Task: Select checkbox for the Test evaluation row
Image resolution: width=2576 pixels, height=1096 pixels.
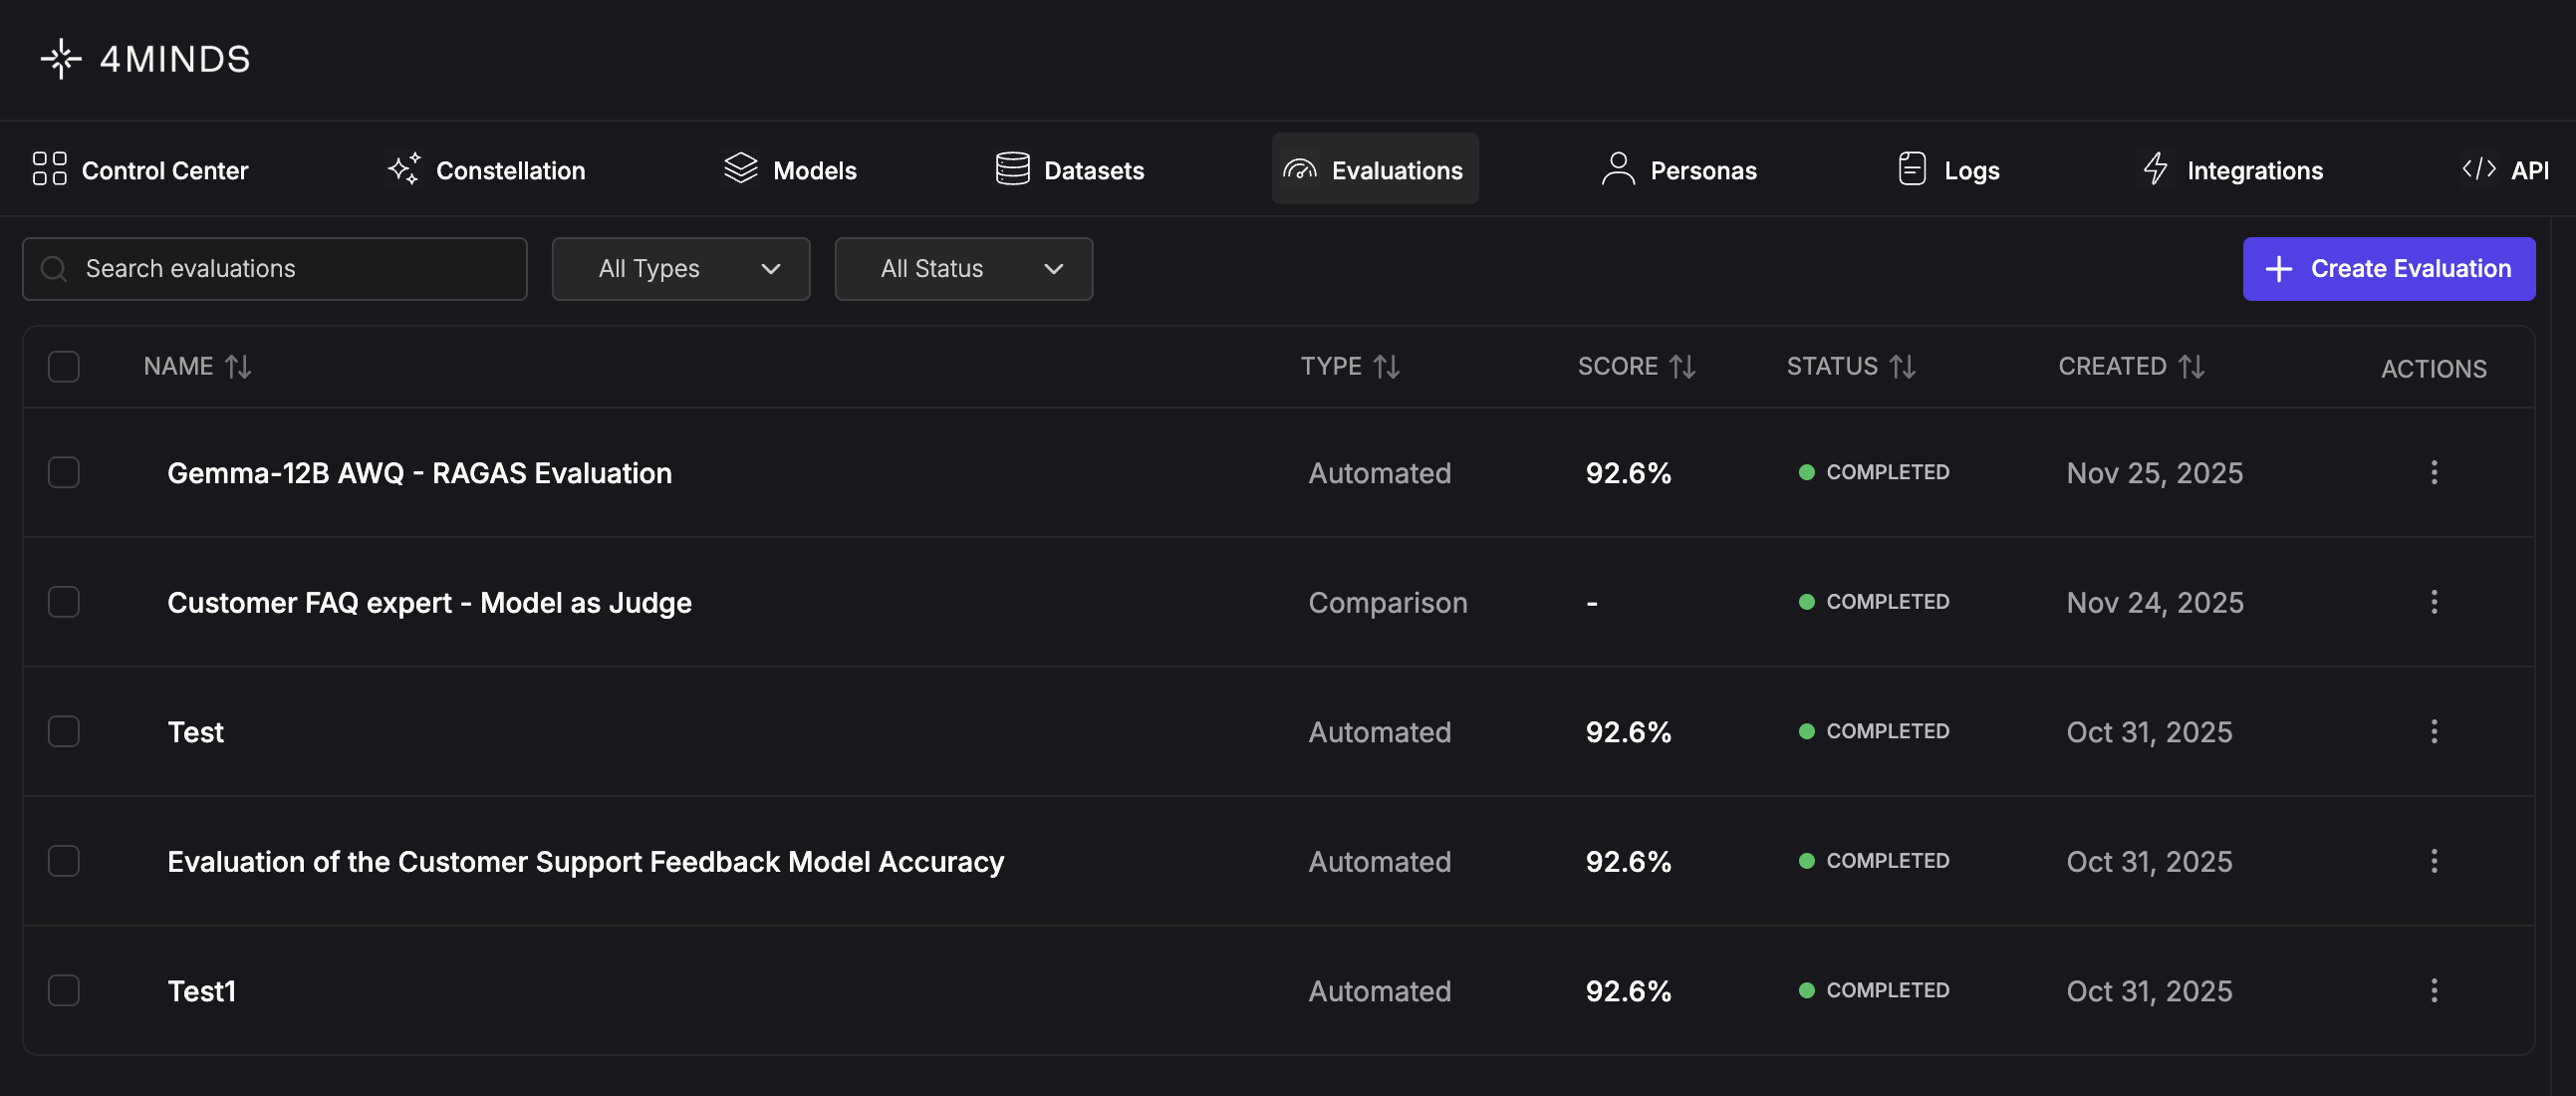Action: (64, 731)
